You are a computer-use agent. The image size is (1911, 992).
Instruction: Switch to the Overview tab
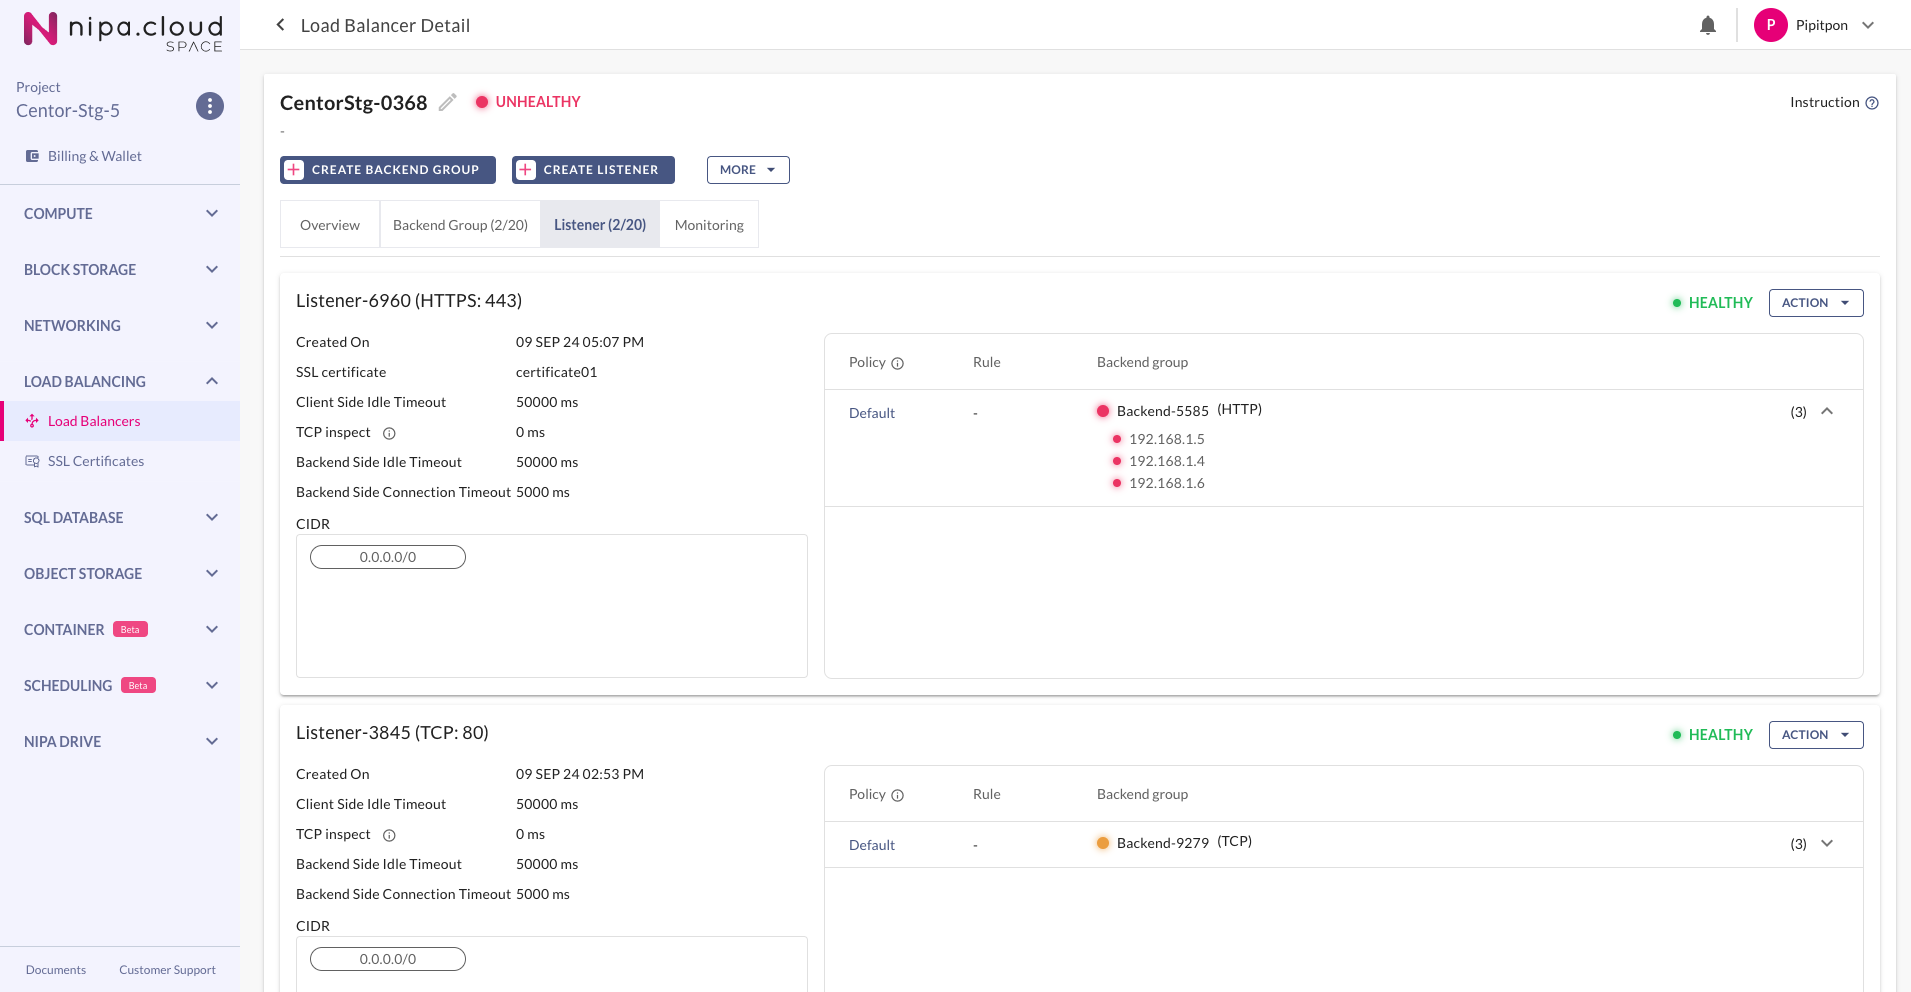[330, 225]
